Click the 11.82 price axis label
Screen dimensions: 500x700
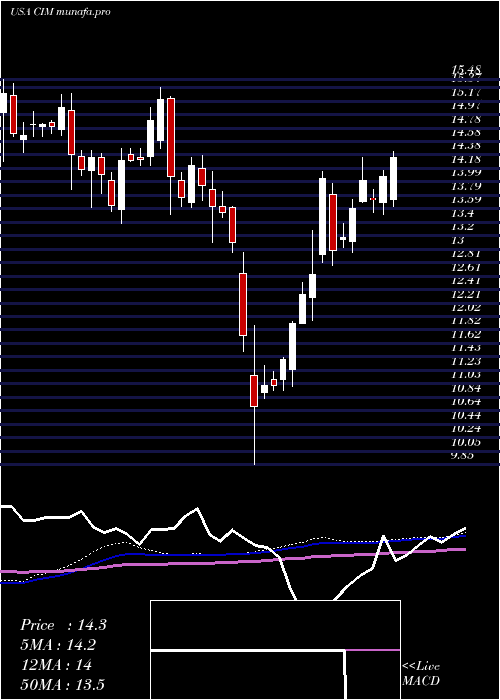tap(466, 321)
